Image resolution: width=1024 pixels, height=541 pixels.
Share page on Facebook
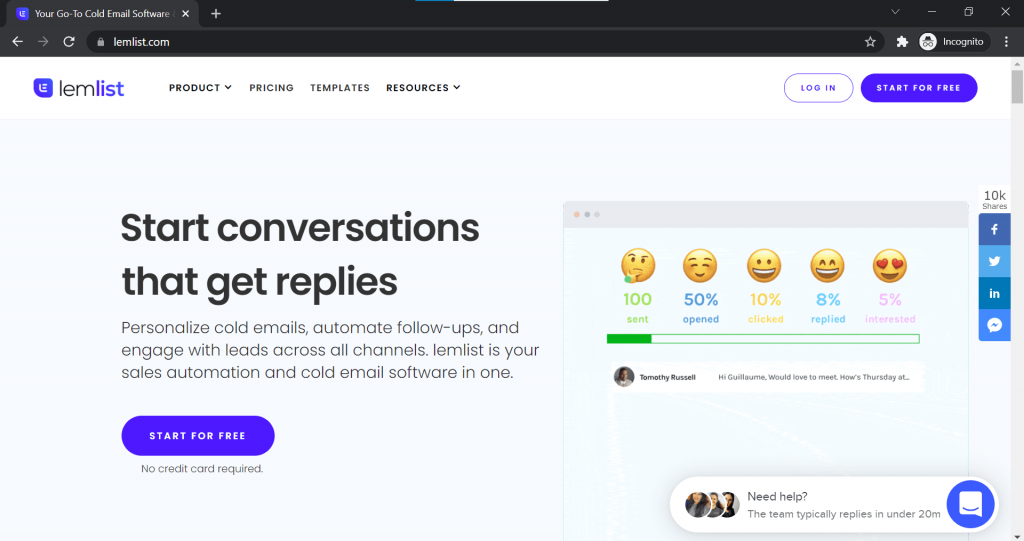994,229
